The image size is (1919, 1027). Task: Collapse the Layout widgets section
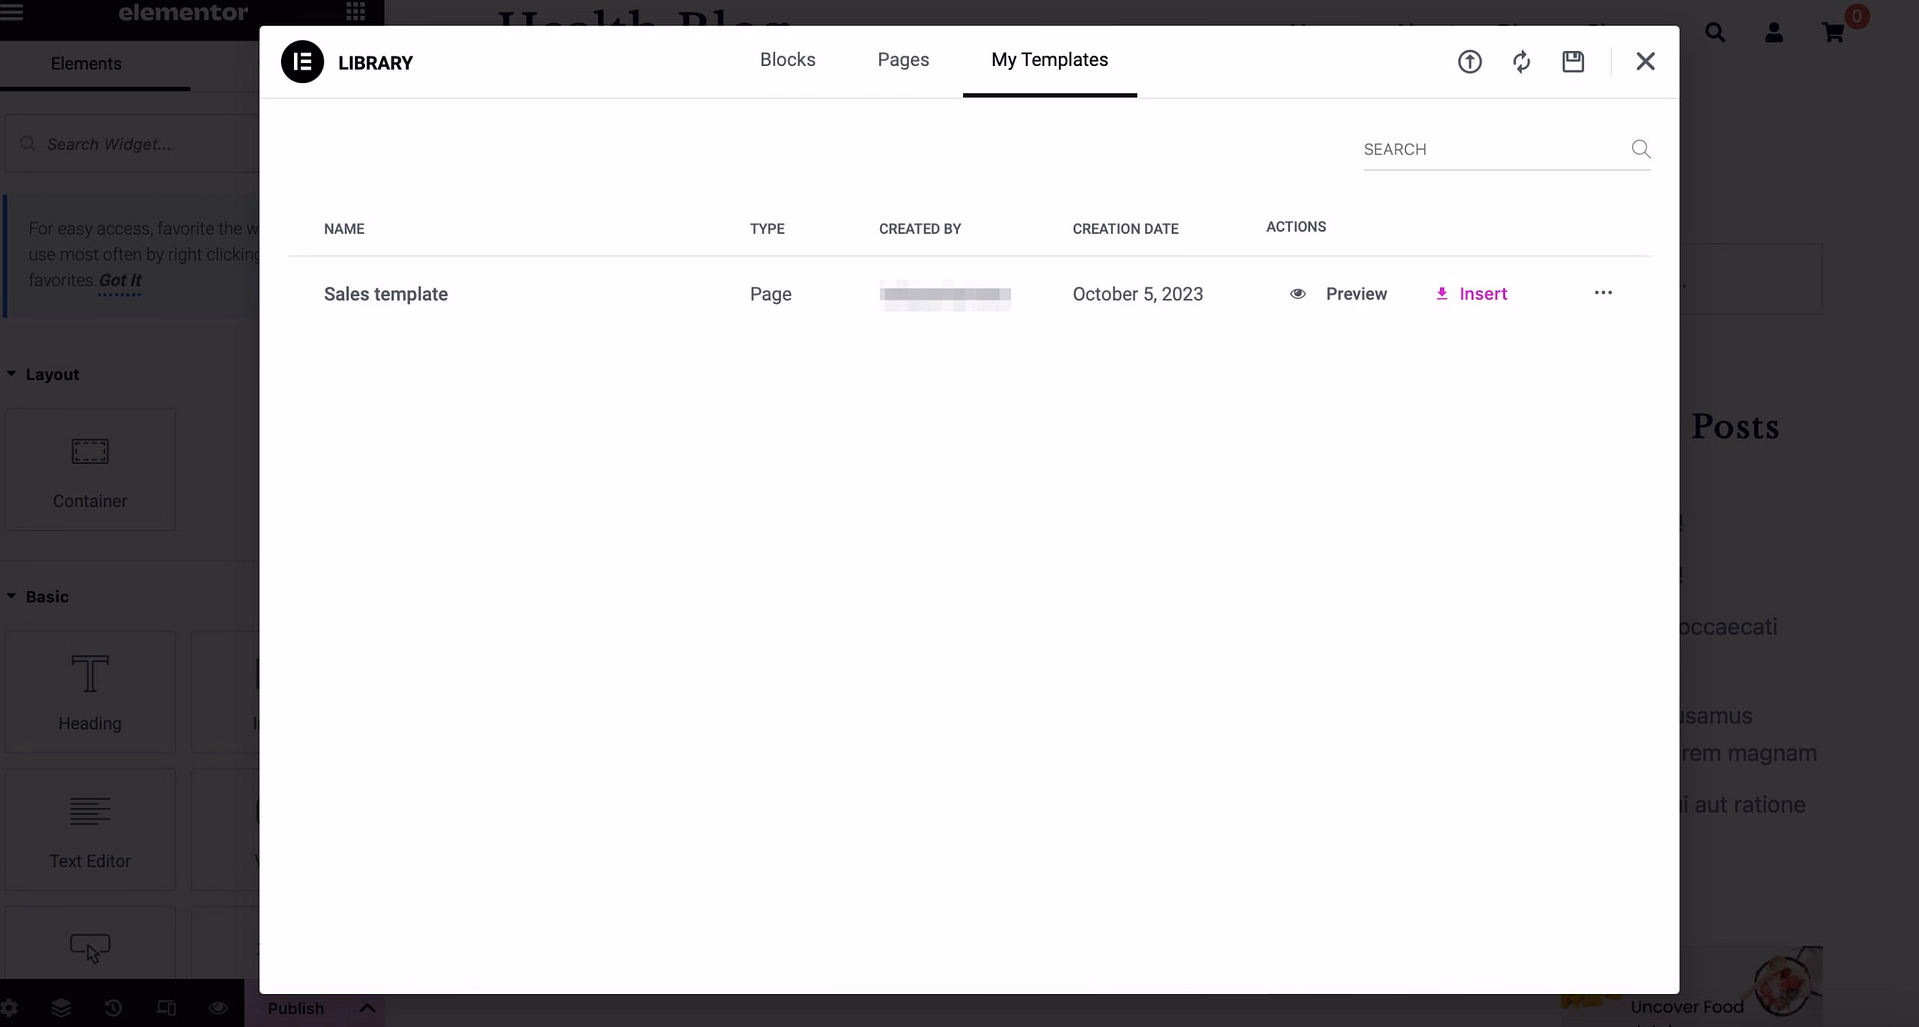click(11, 373)
